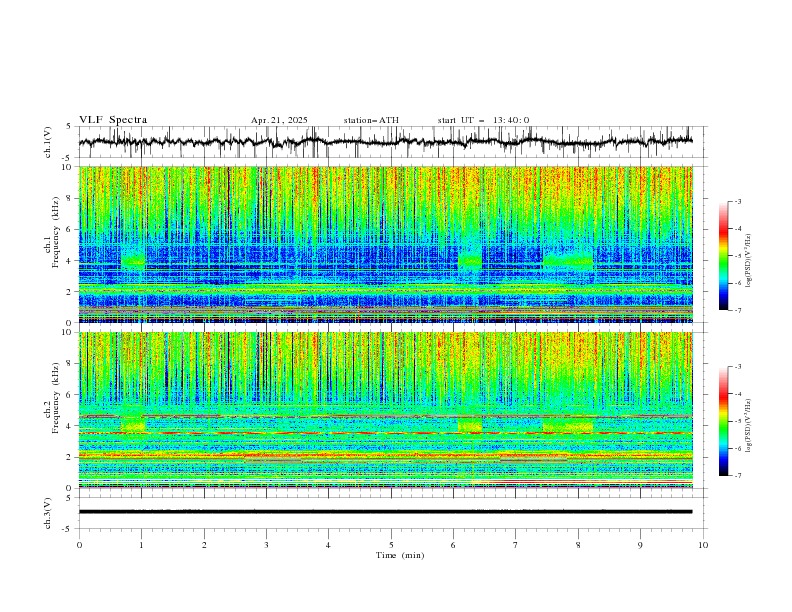Image resolution: width=792 pixels, height=612 pixels.
Task: Click the "5" tick on Time axis
Action: (x=391, y=545)
